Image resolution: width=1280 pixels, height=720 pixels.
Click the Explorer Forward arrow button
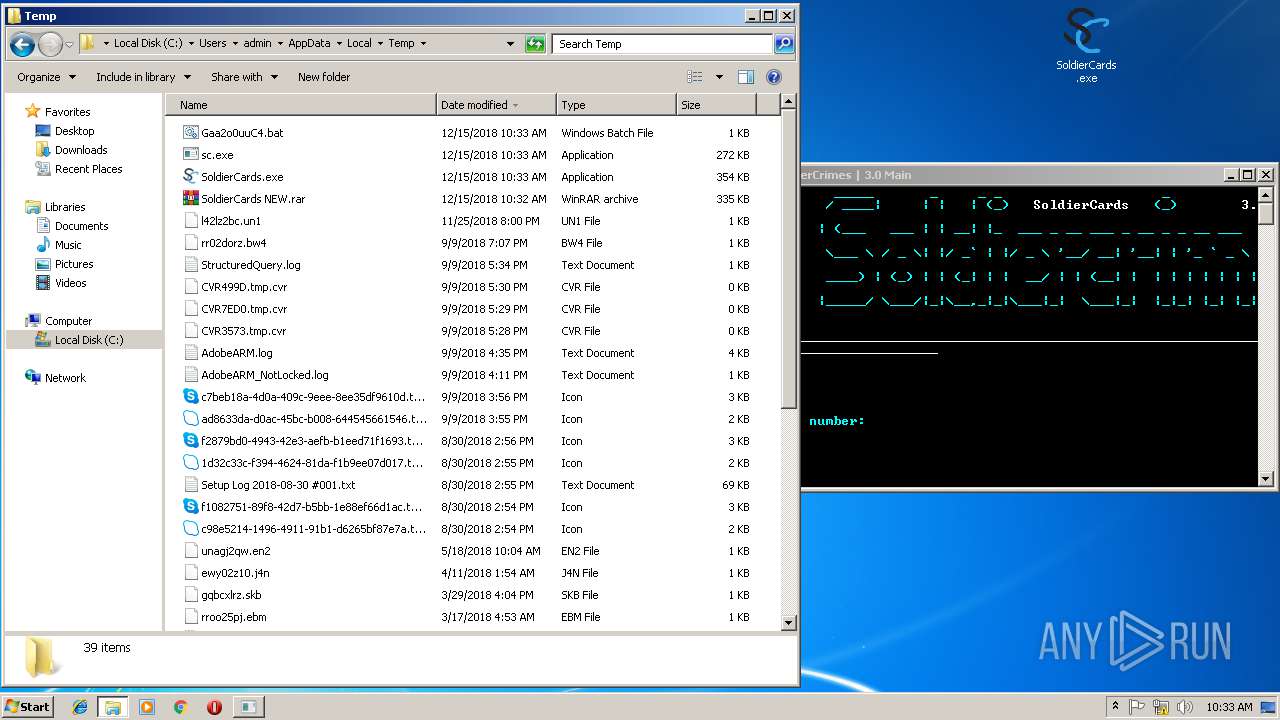[x=50, y=44]
